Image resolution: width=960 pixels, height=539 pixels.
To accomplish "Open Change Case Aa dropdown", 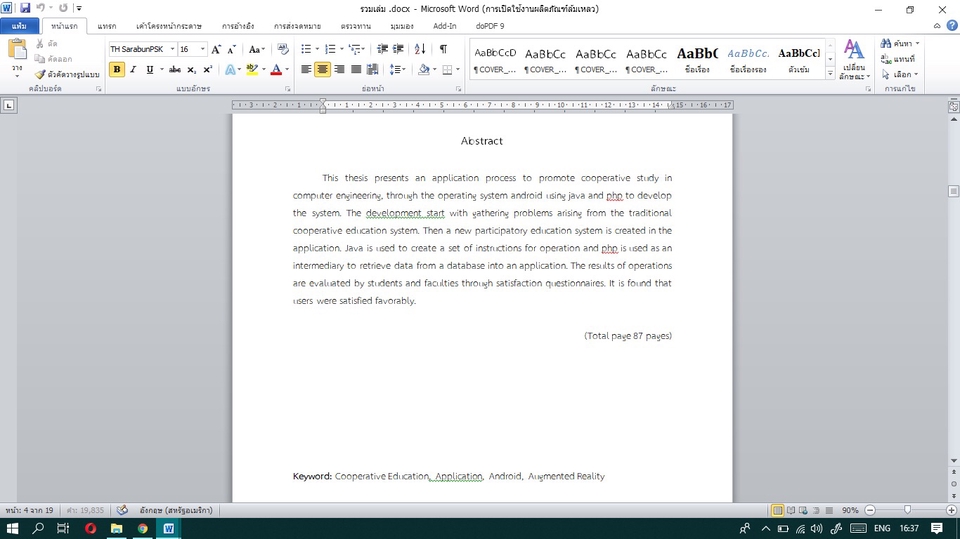I will [x=257, y=49].
